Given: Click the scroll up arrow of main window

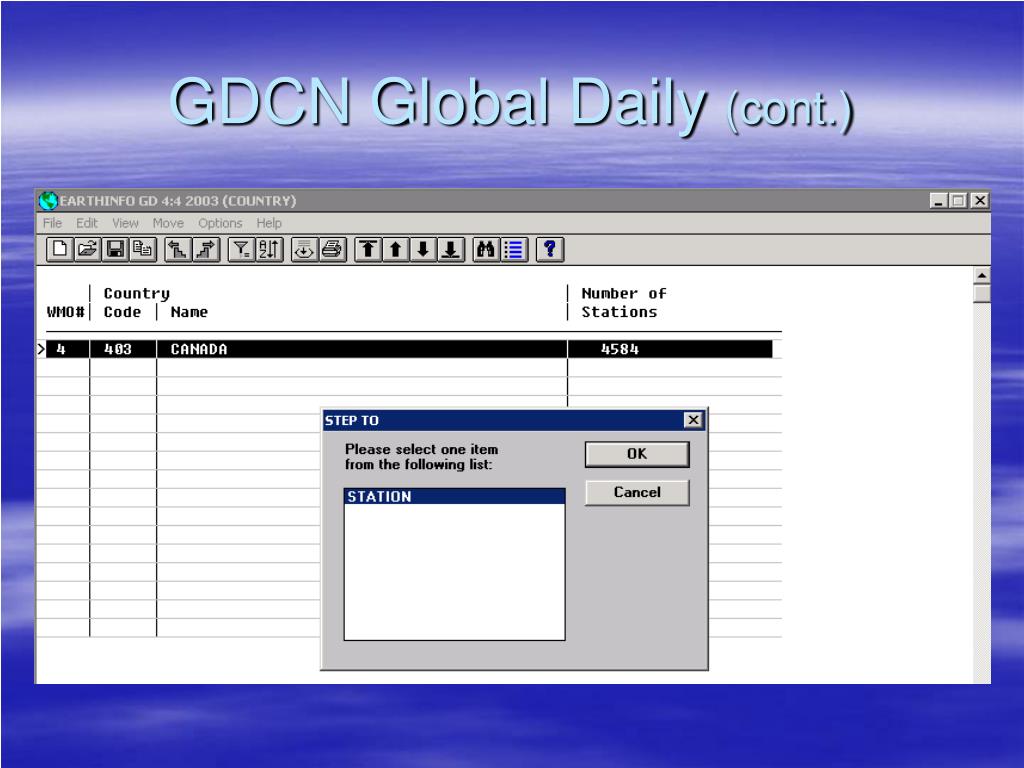Looking at the screenshot, I should 982,275.
